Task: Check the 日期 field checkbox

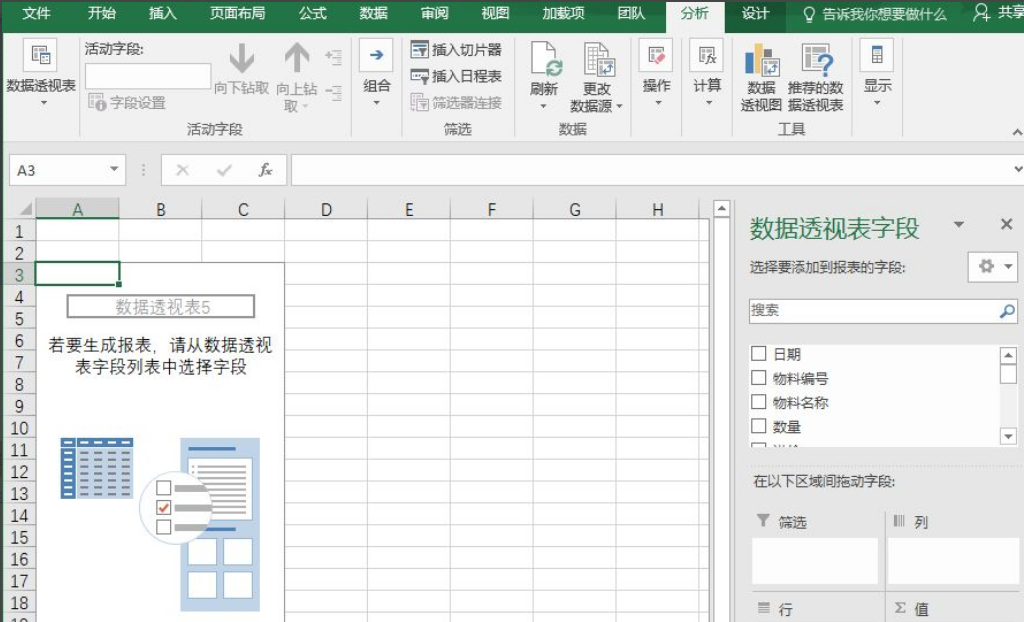Action: coord(758,353)
